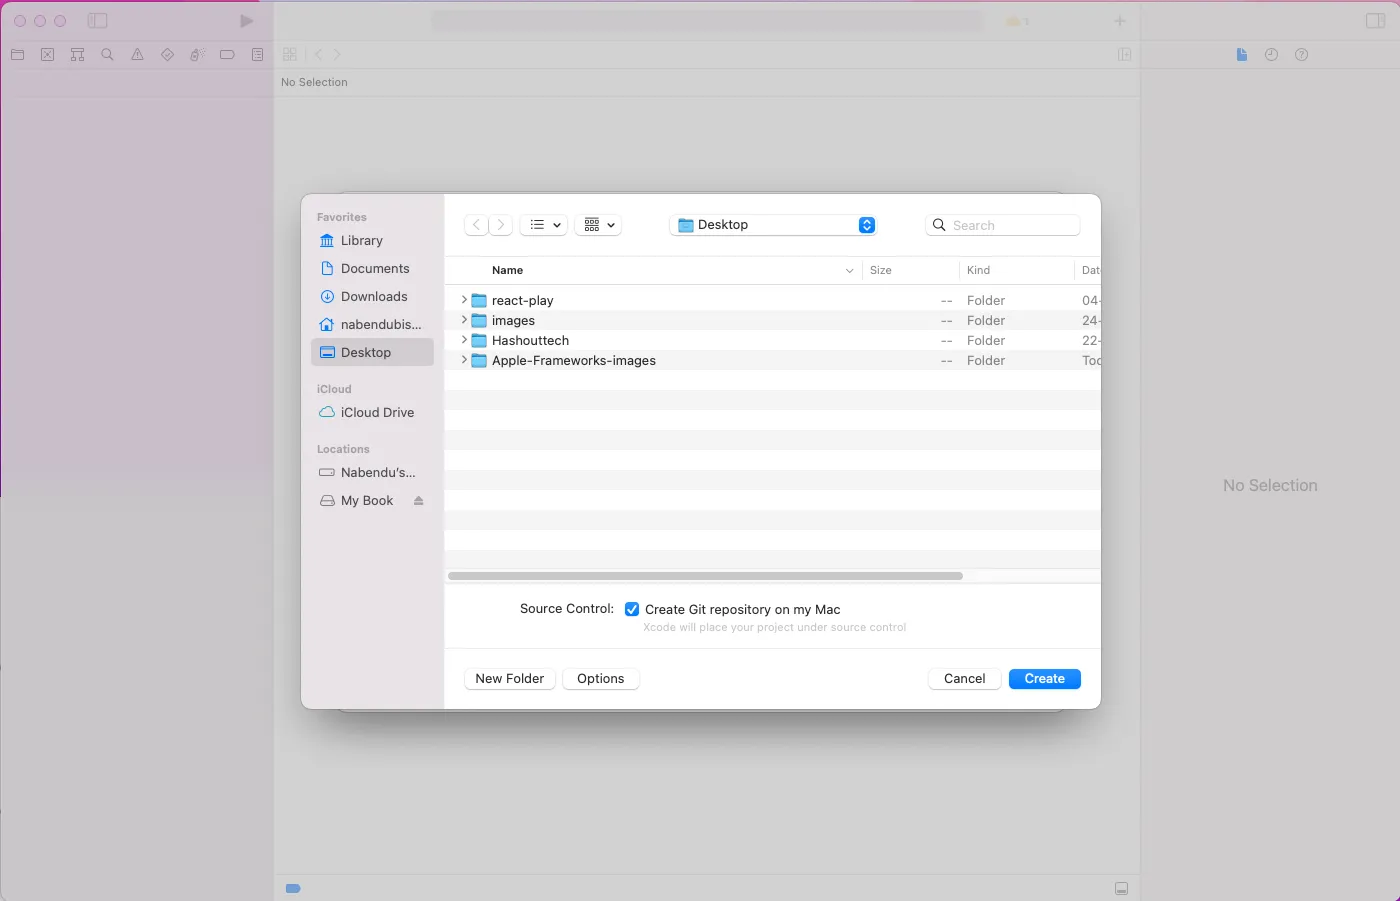The height and width of the screenshot is (901, 1400).
Task: Select nabendubis home folder in sidebar
Action: coord(372,325)
